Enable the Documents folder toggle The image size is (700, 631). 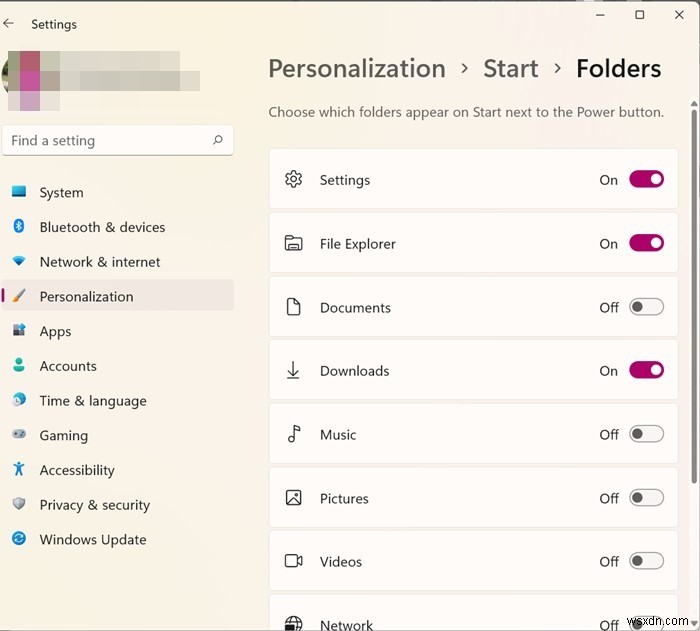(x=646, y=307)
